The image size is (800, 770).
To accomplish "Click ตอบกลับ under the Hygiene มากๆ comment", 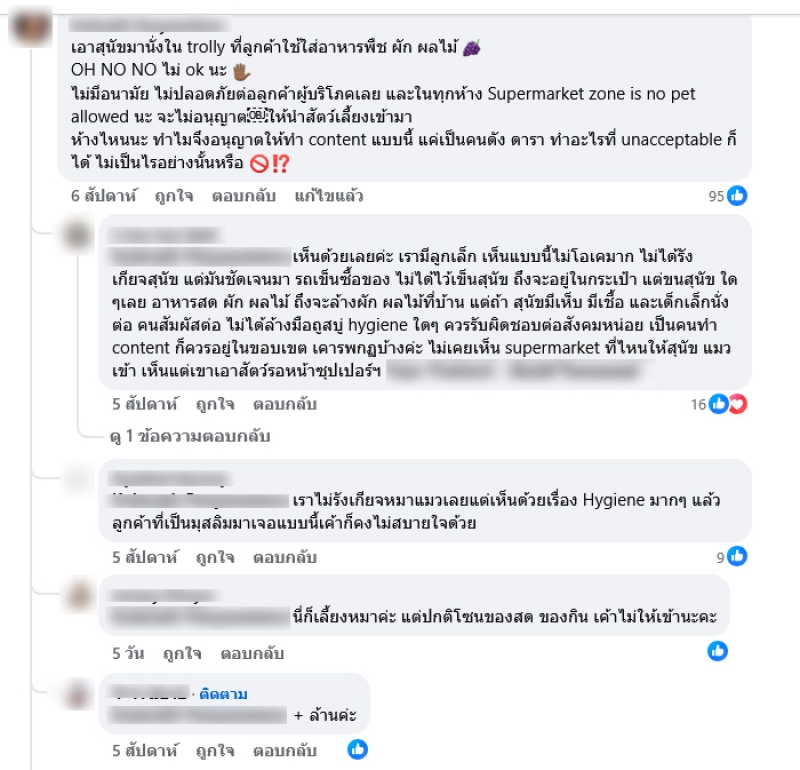I will coord(285,557).
